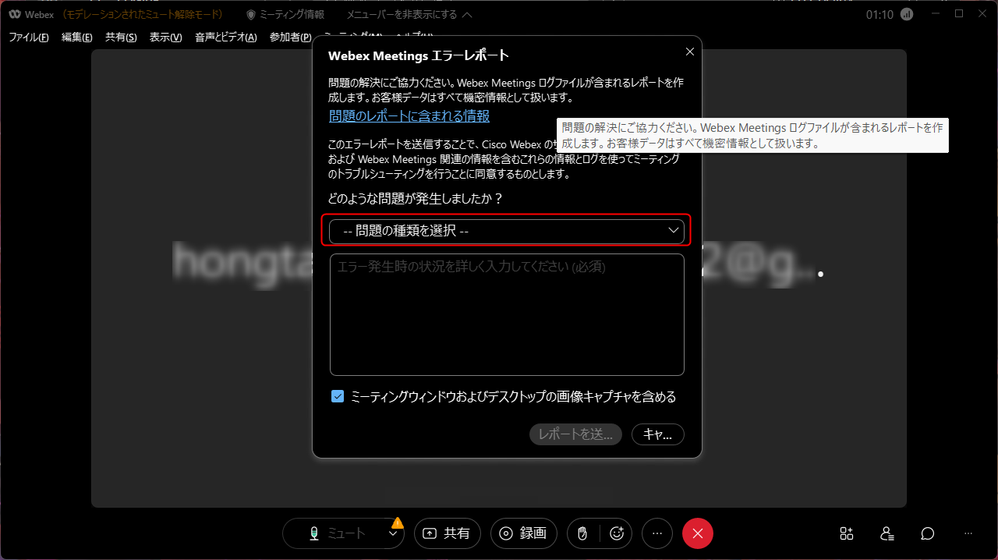Image resolution: width=998 pixels, height=560 pixels.
Task: Click the audio warning triangle icon
Action: 397,523
